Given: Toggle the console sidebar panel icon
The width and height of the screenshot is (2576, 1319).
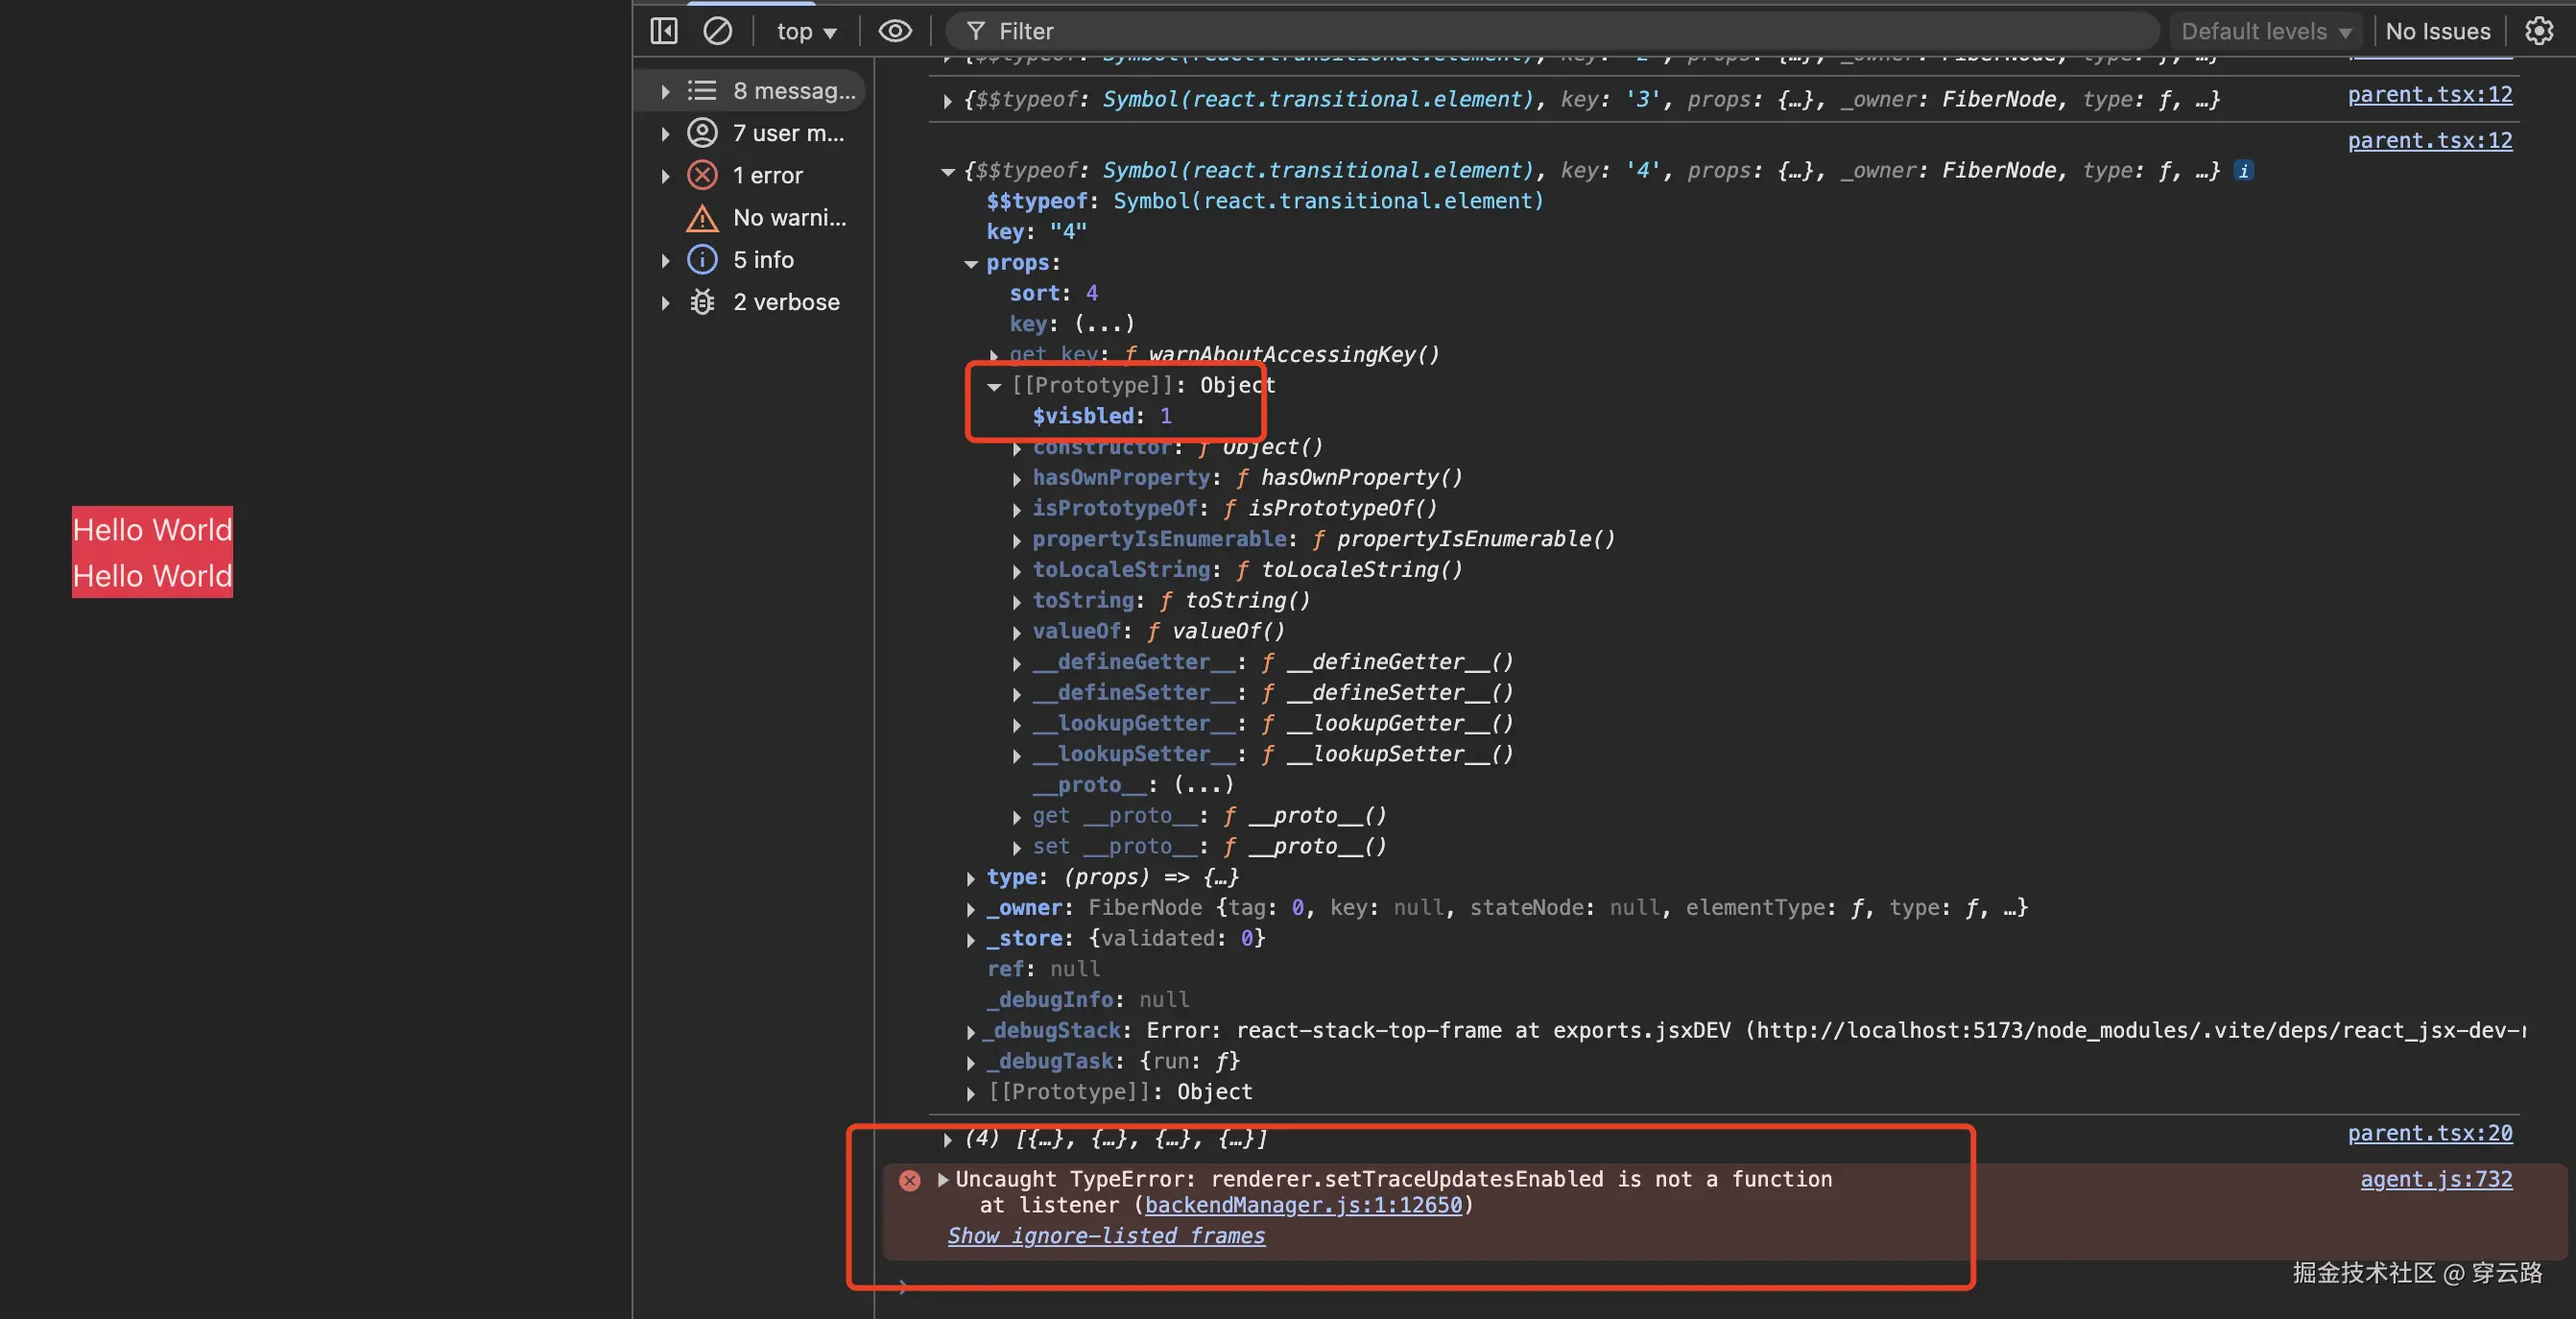Looking at the screenshot, I should 664,31.
